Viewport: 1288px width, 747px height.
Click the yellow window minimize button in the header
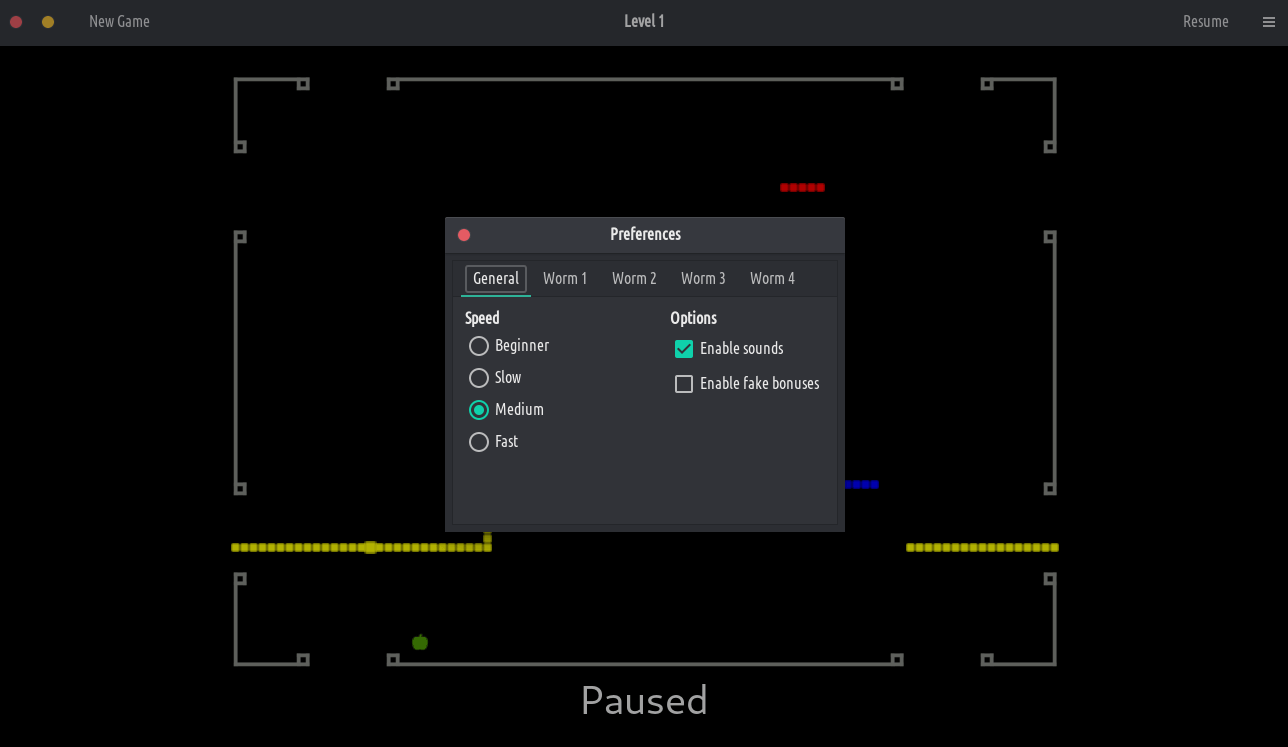click(x=48, y=22)
